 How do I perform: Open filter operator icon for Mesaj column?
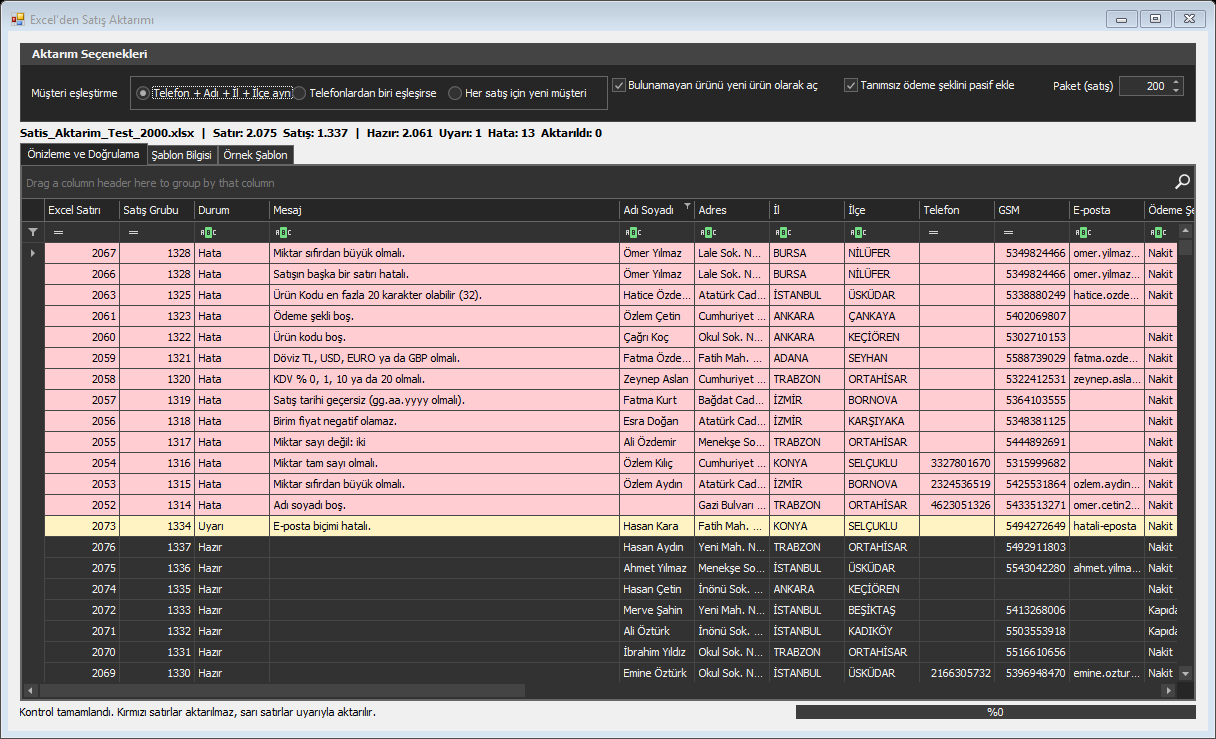(283, 232)
